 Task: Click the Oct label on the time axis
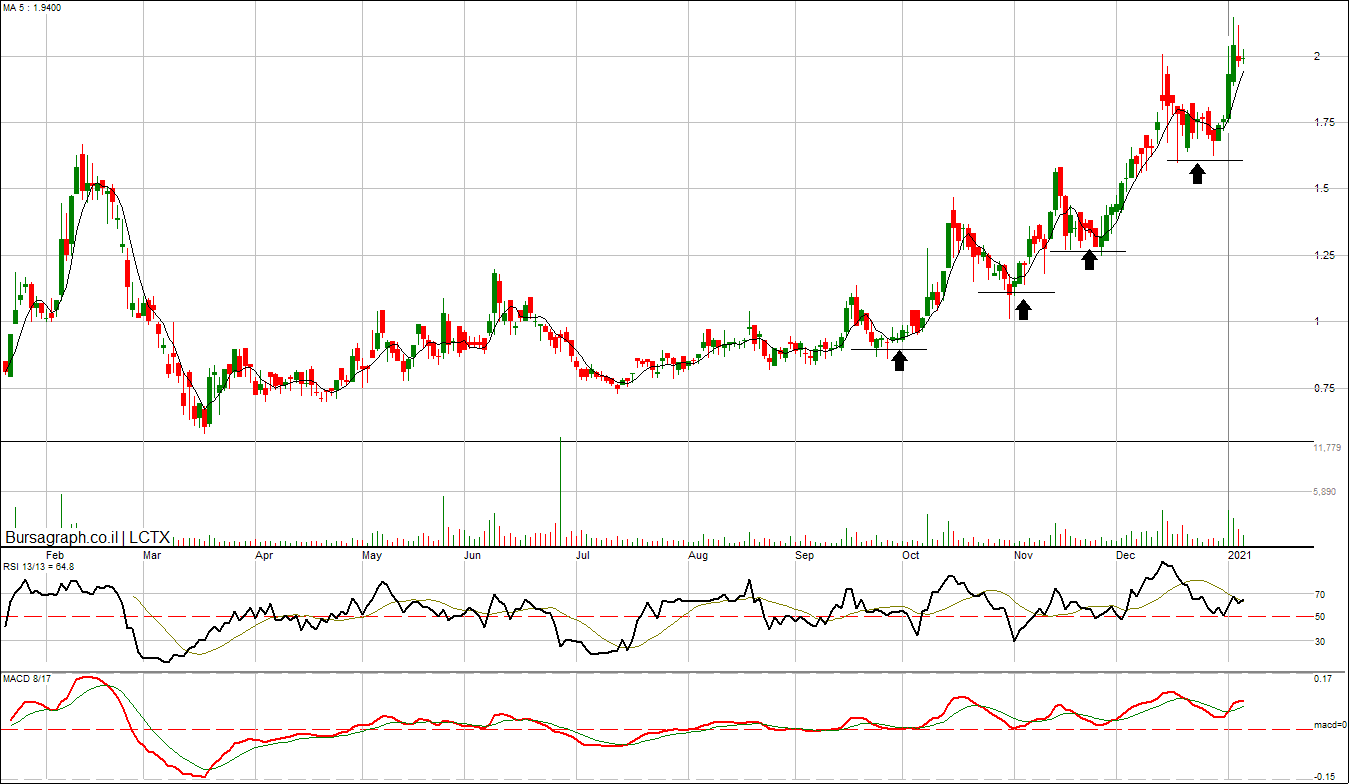tap(910, 554)
